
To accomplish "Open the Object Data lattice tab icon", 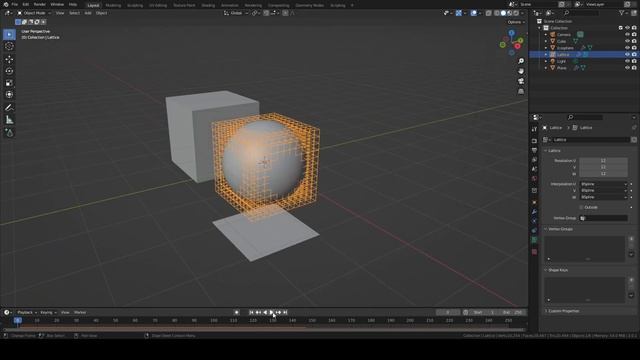I will tap(534, 240).
